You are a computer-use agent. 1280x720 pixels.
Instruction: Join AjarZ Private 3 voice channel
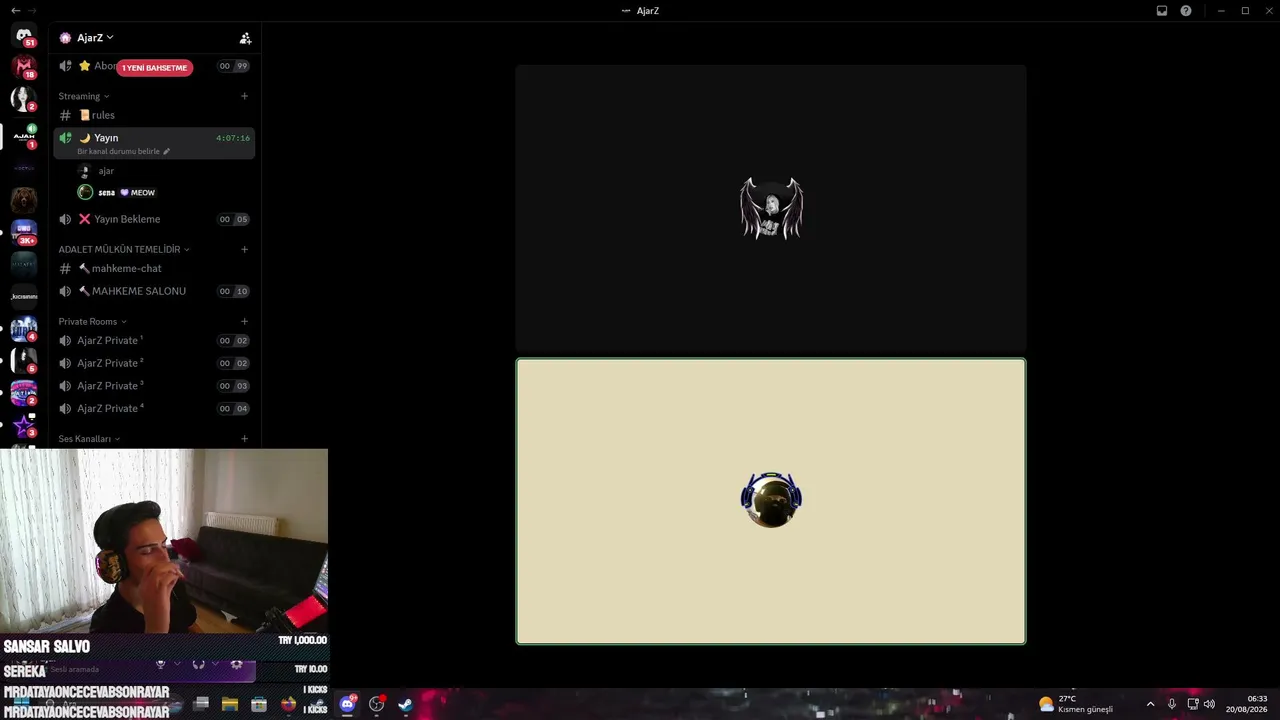click(x=154, y=386)
